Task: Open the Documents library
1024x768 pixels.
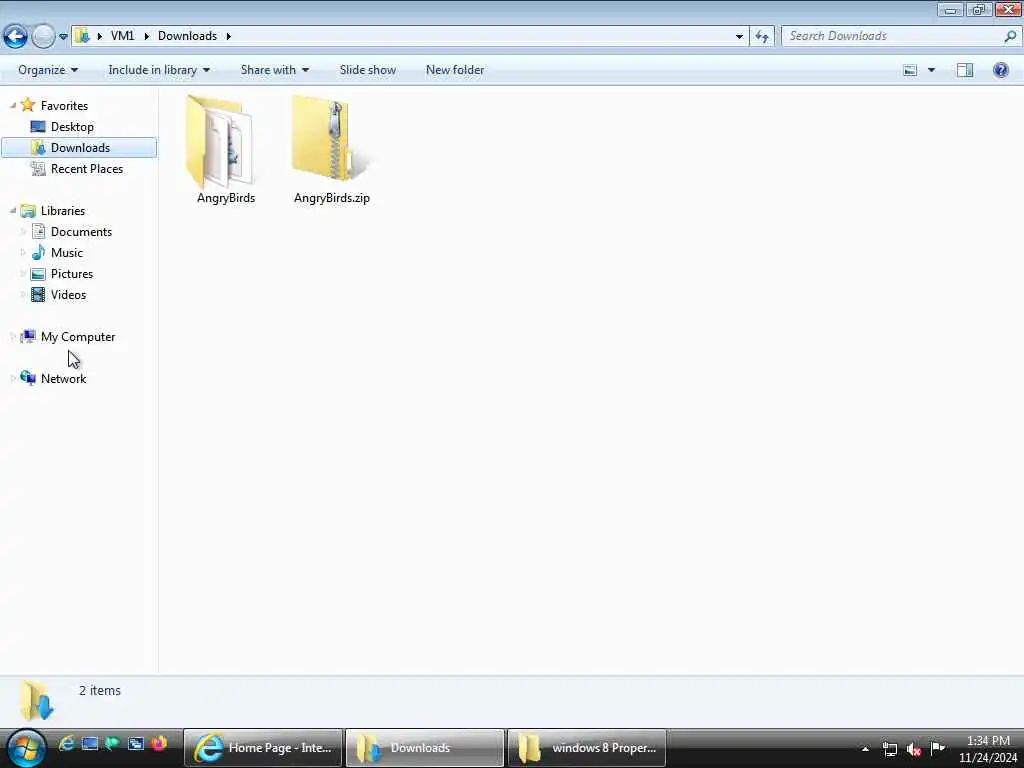Action: click(x=81, y=232)
